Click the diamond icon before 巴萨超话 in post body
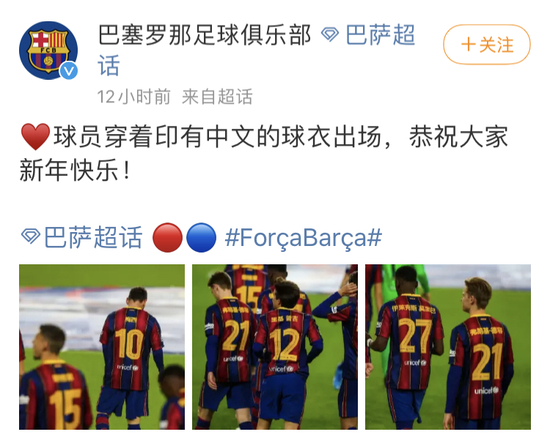The height and width of the screenshot is (440, 550). (31, 237)
